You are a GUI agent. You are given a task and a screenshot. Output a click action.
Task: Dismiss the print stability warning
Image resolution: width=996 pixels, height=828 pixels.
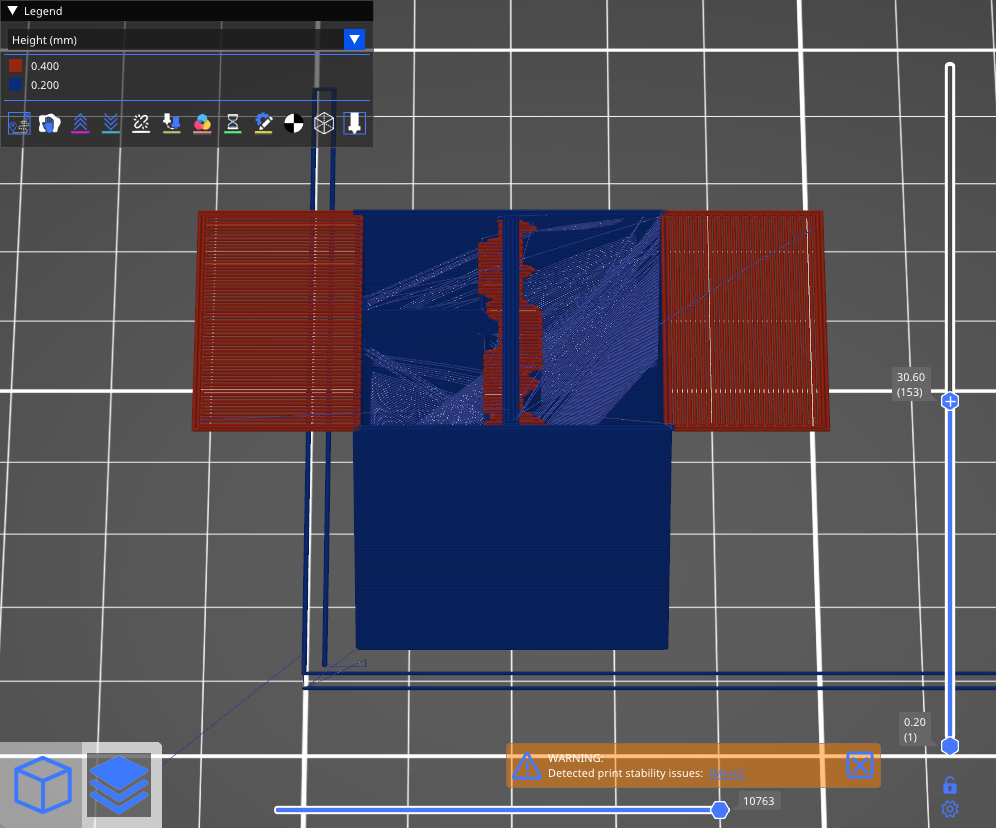(x=860, y=766)
